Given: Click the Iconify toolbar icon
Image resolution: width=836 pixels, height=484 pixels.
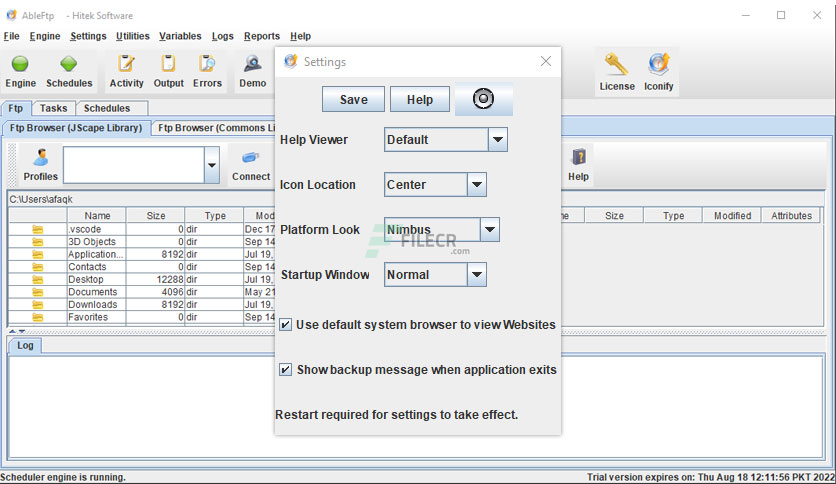Looking at the screenshot, I should click(659, 65).
